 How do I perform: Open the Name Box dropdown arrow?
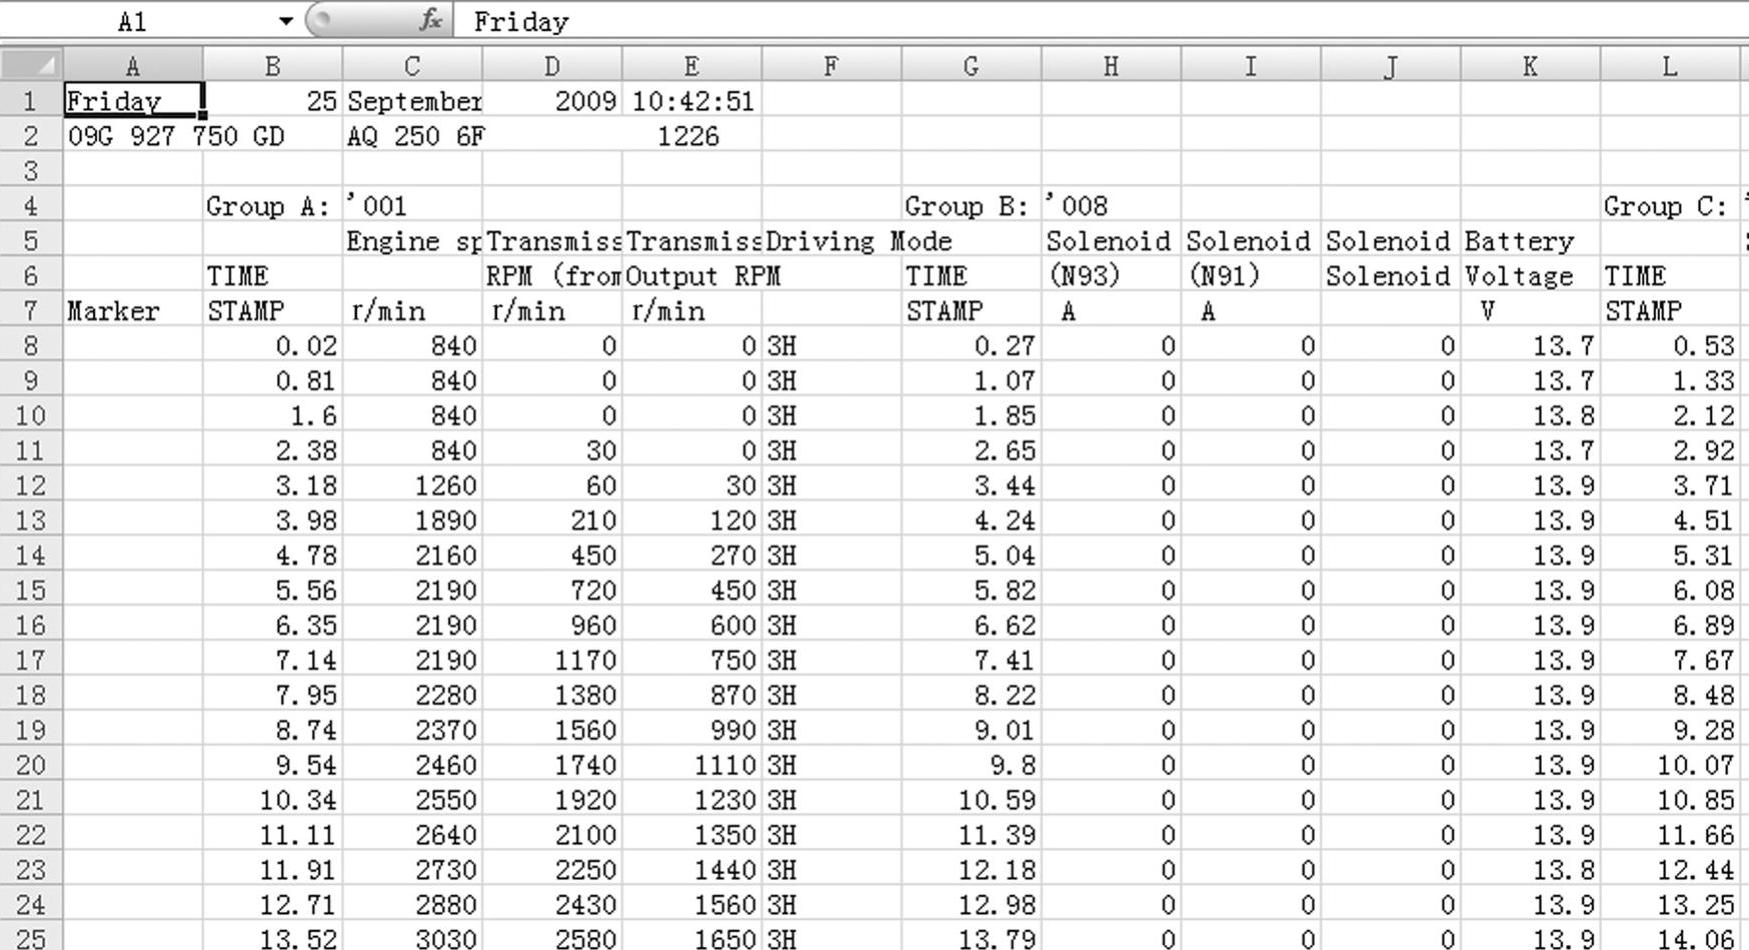pyautogui.click(x=286, y=20)
